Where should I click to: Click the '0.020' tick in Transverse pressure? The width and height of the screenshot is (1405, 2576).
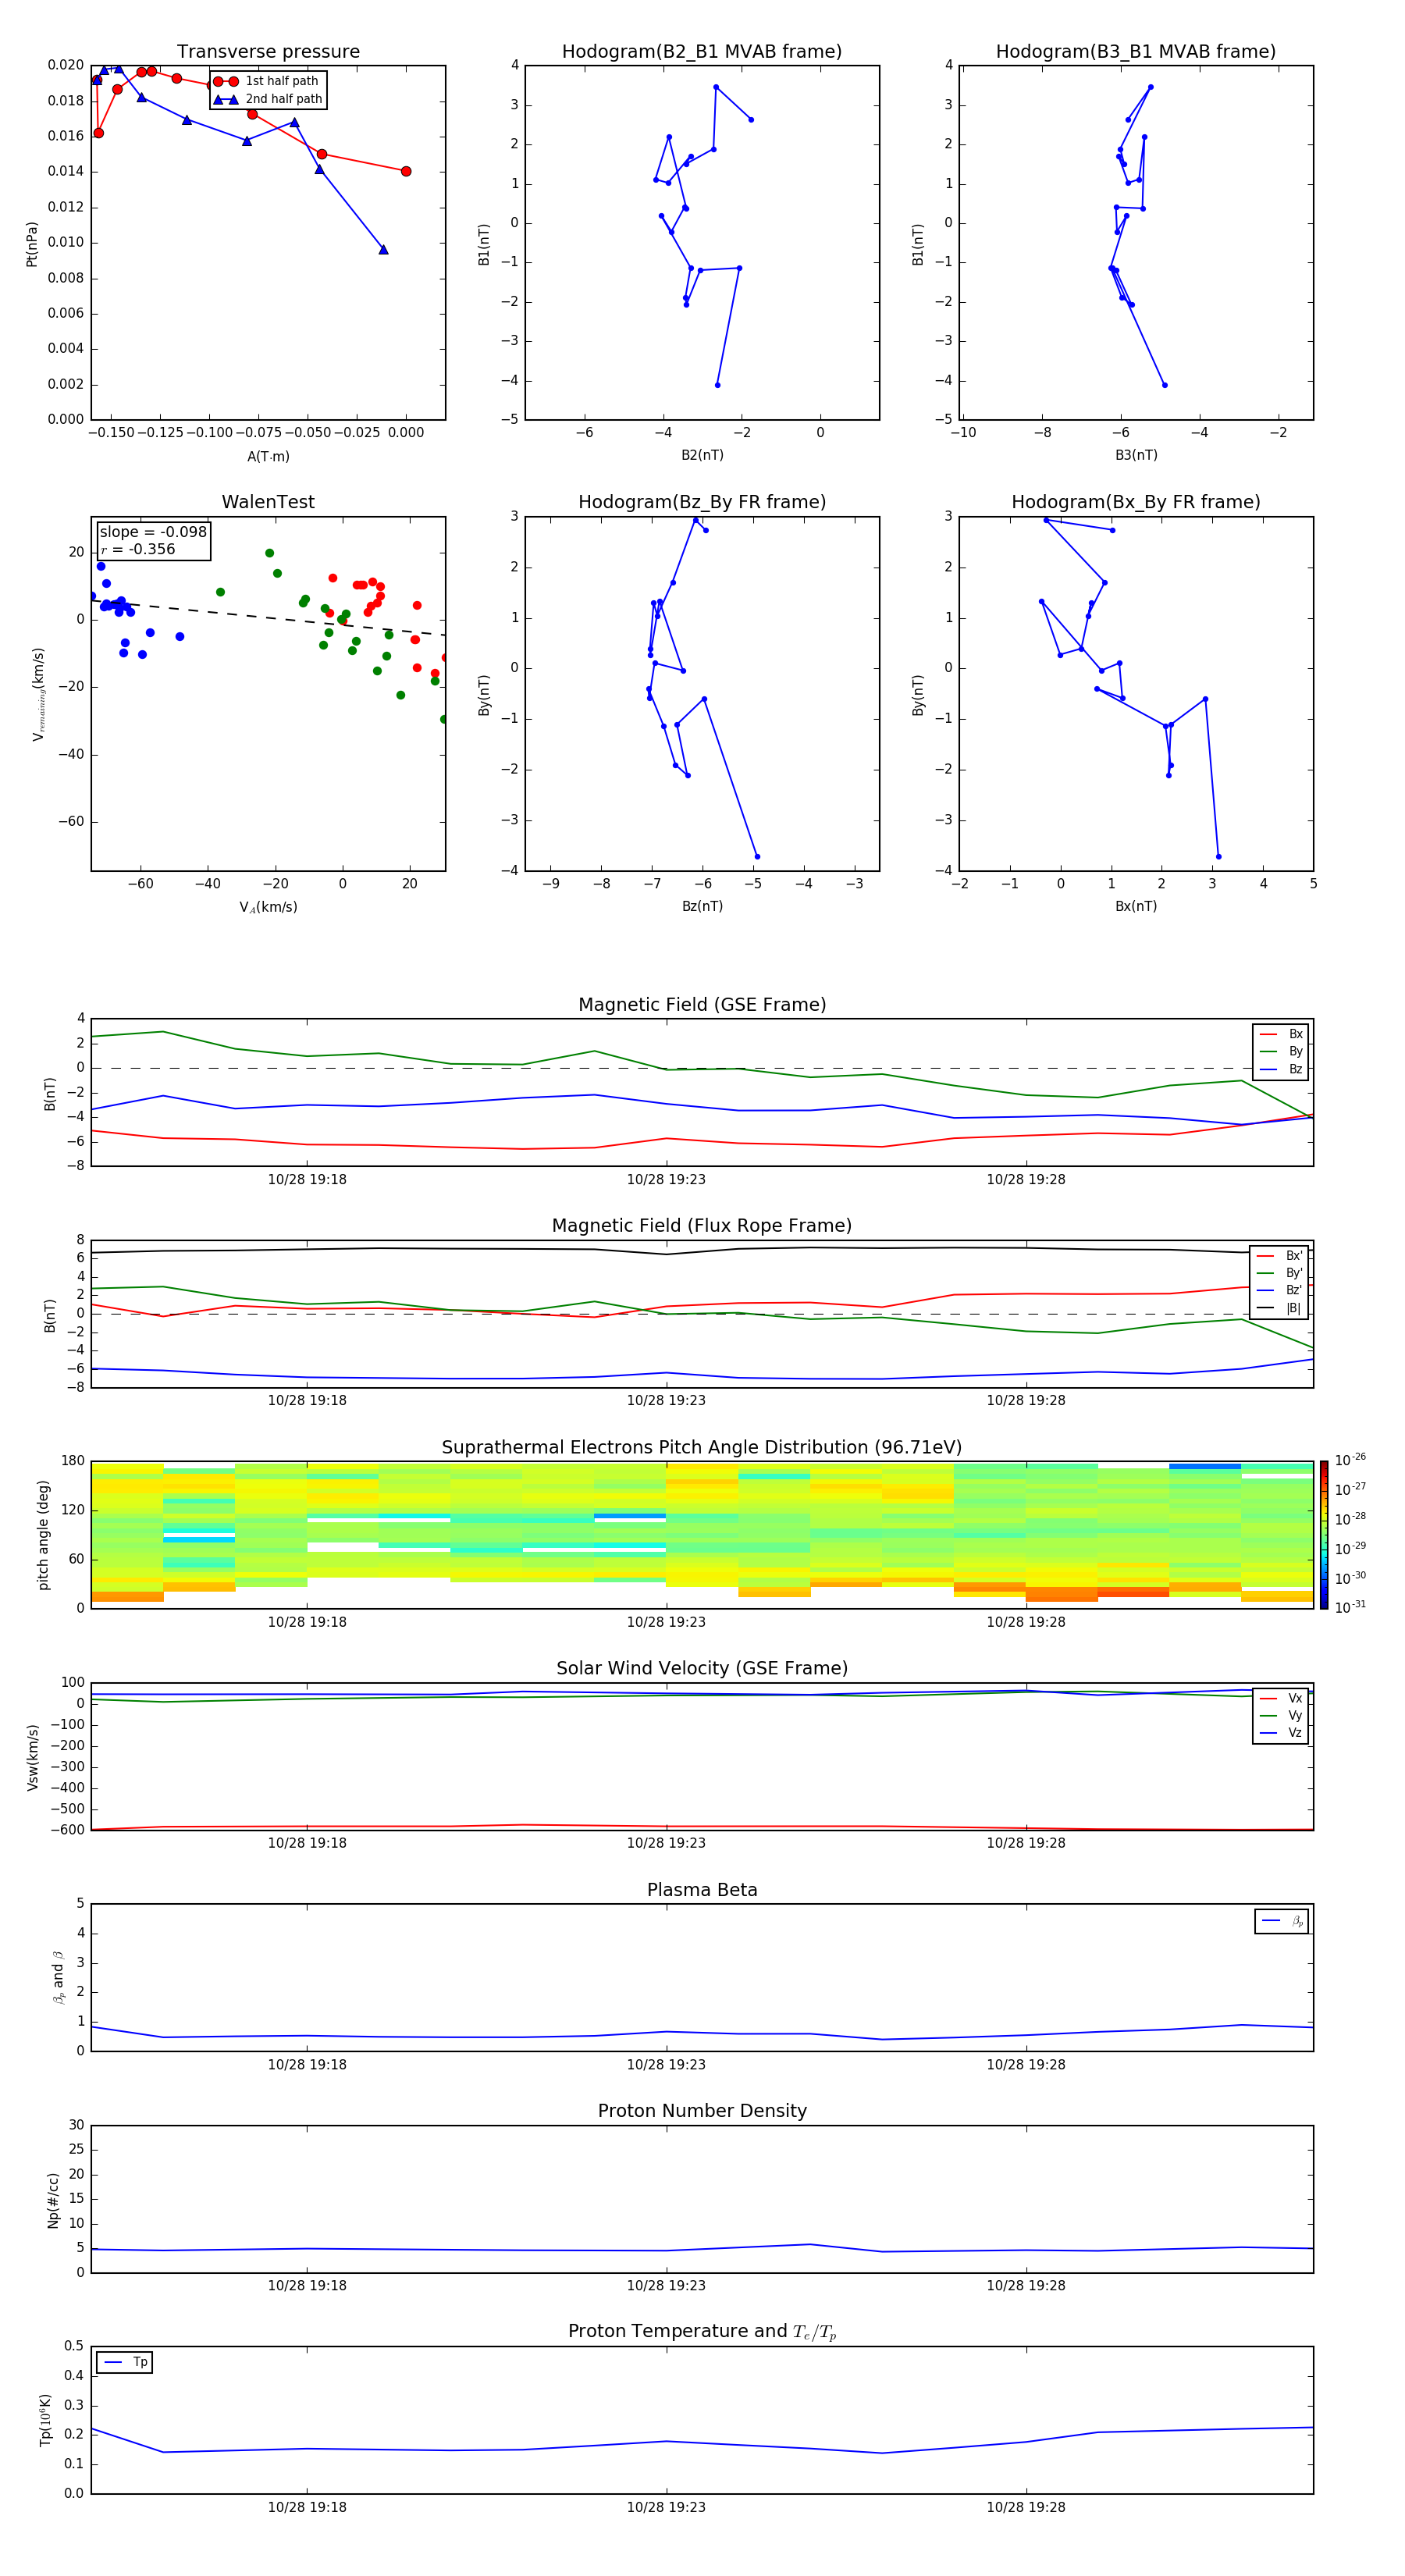(x=66, y=65)
